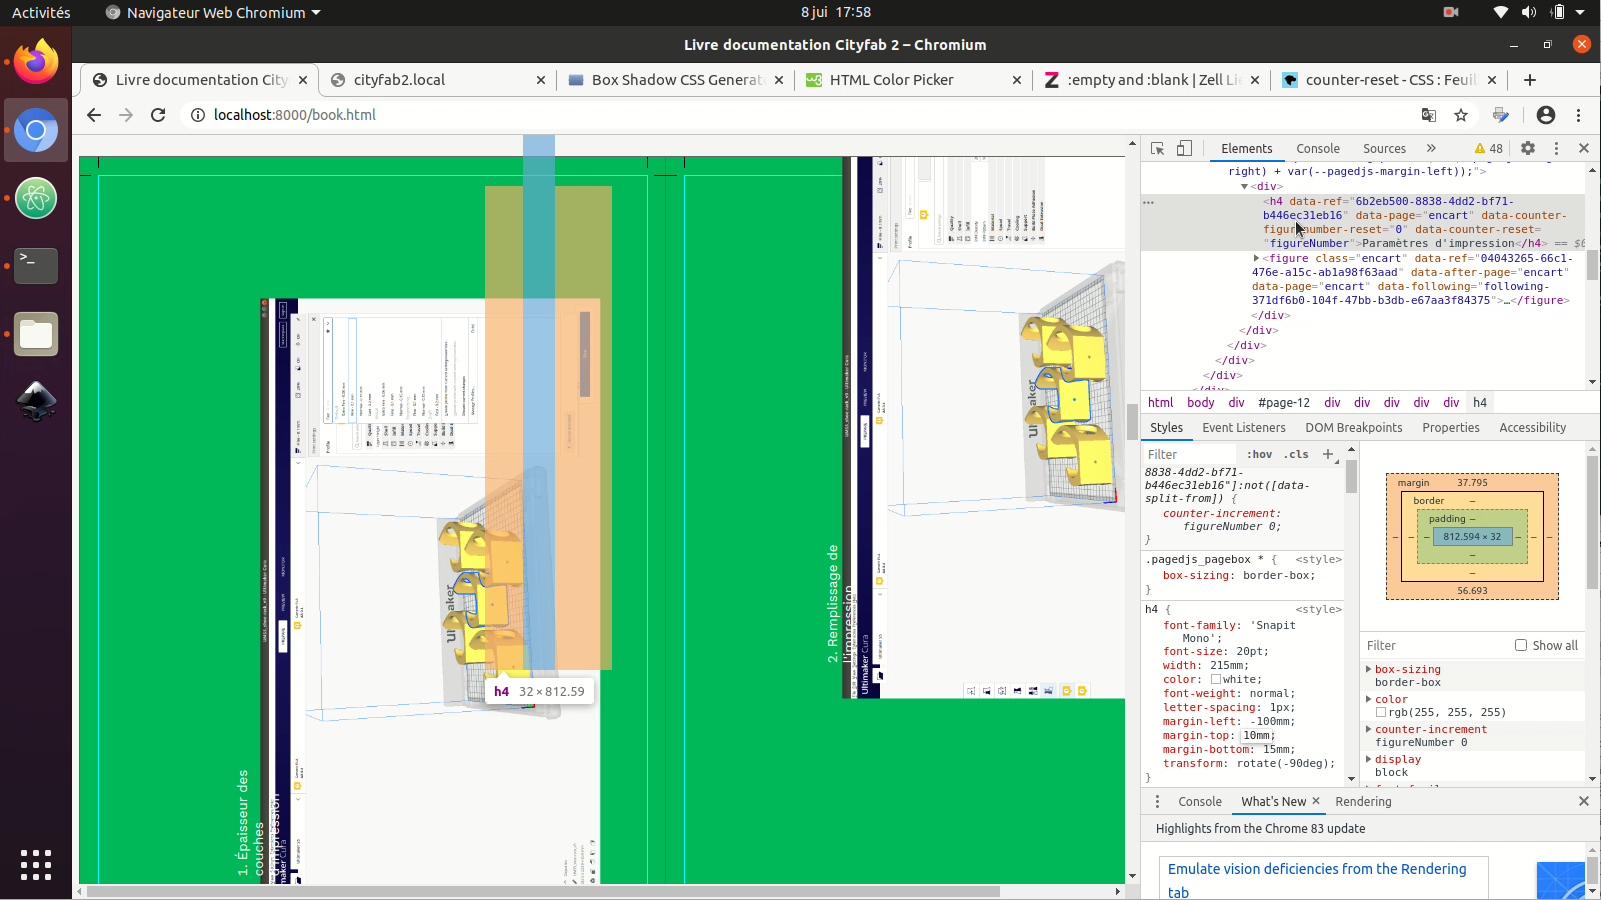The height and width of the screenshot is (900, 1601).
Task: Toggle the device toolbar icon
Action: (x=1184, y=148)
